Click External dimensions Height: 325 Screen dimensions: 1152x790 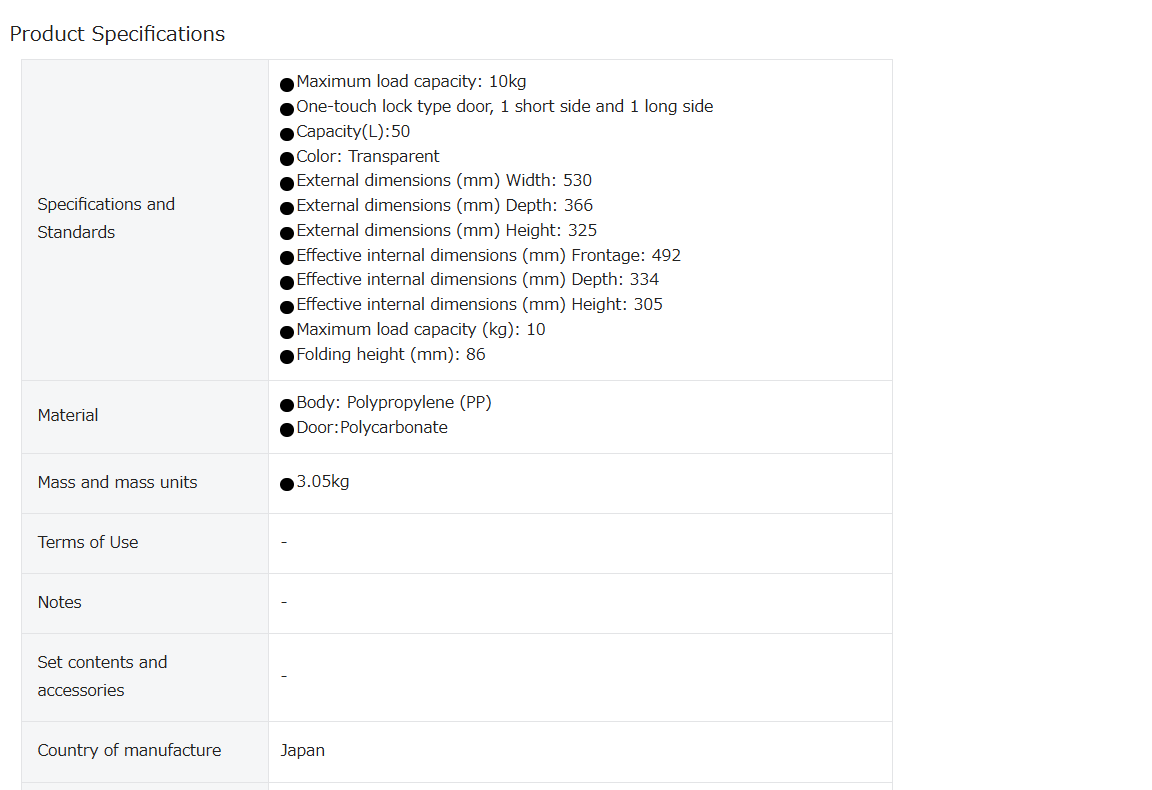click(446, 231)
